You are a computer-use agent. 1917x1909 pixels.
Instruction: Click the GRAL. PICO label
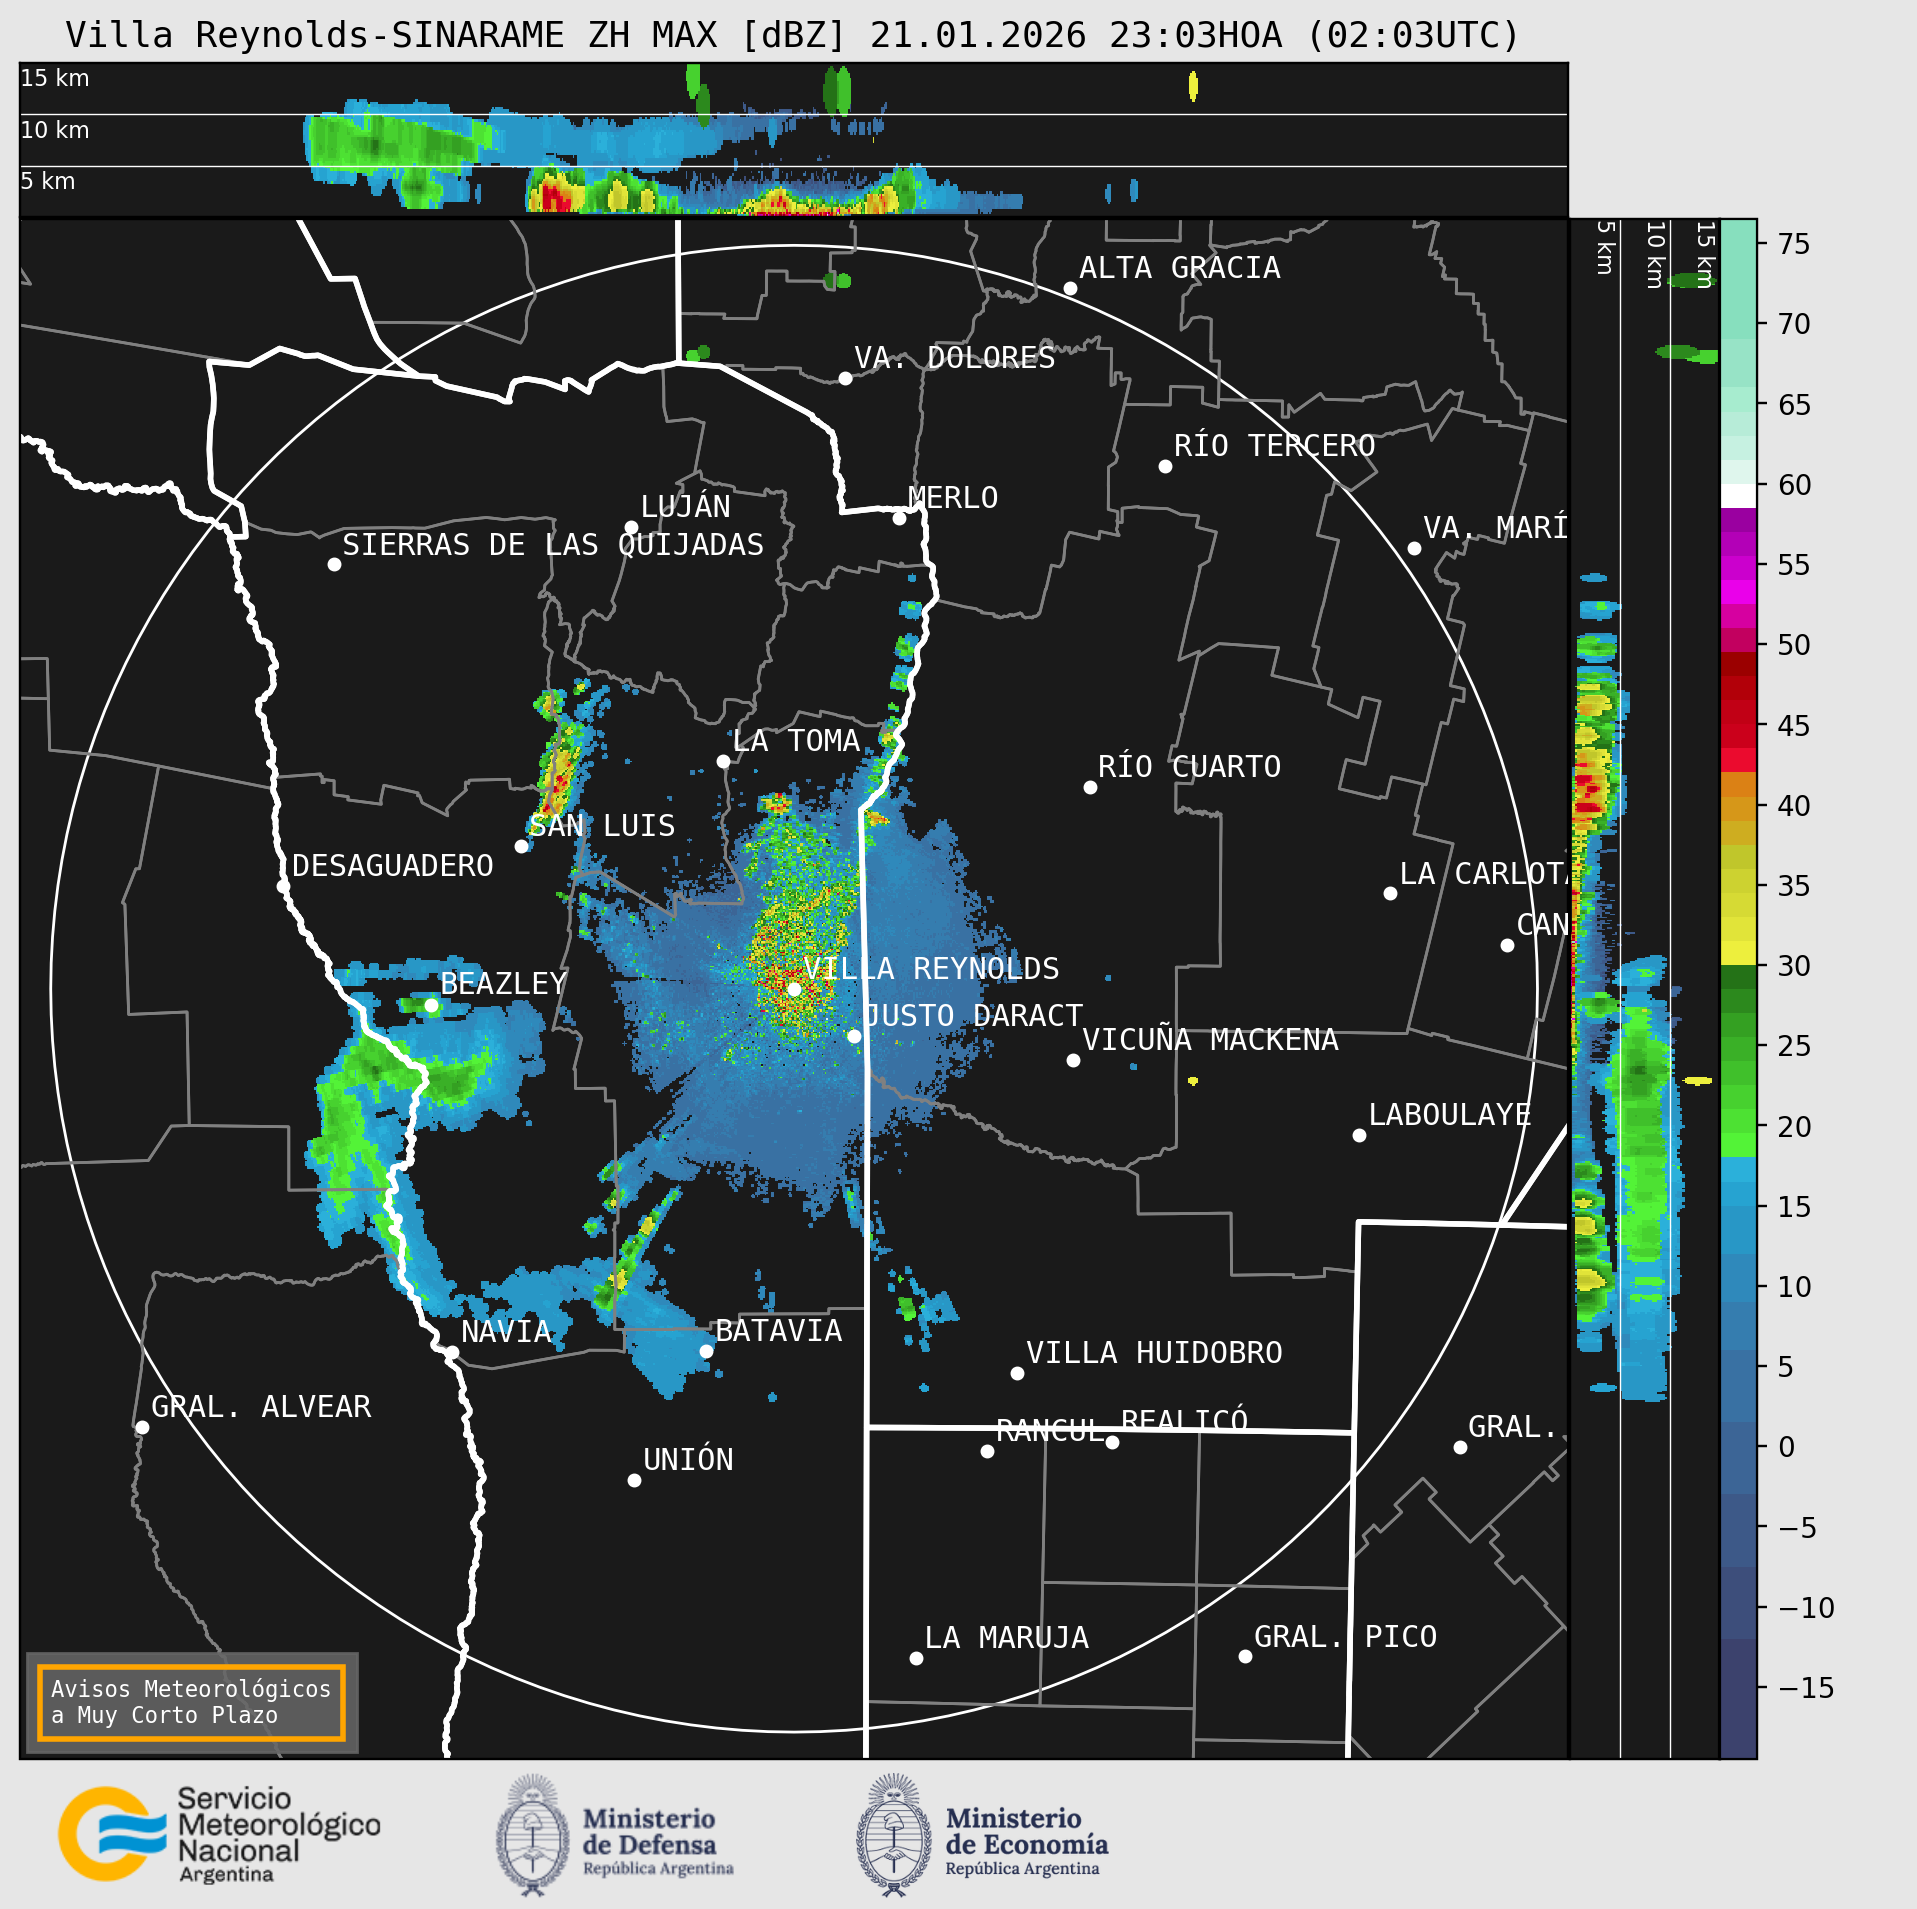[1345, 1637]
